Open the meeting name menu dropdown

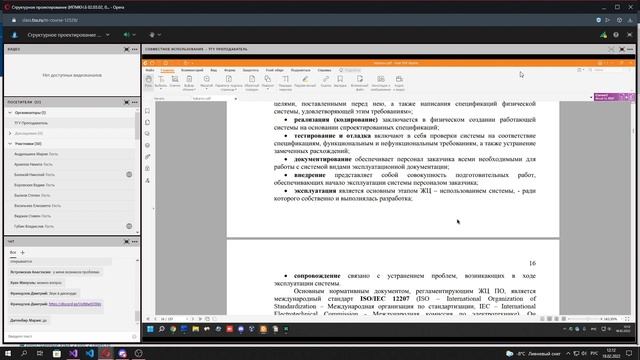pyautogui.click(x=108, y=35)
